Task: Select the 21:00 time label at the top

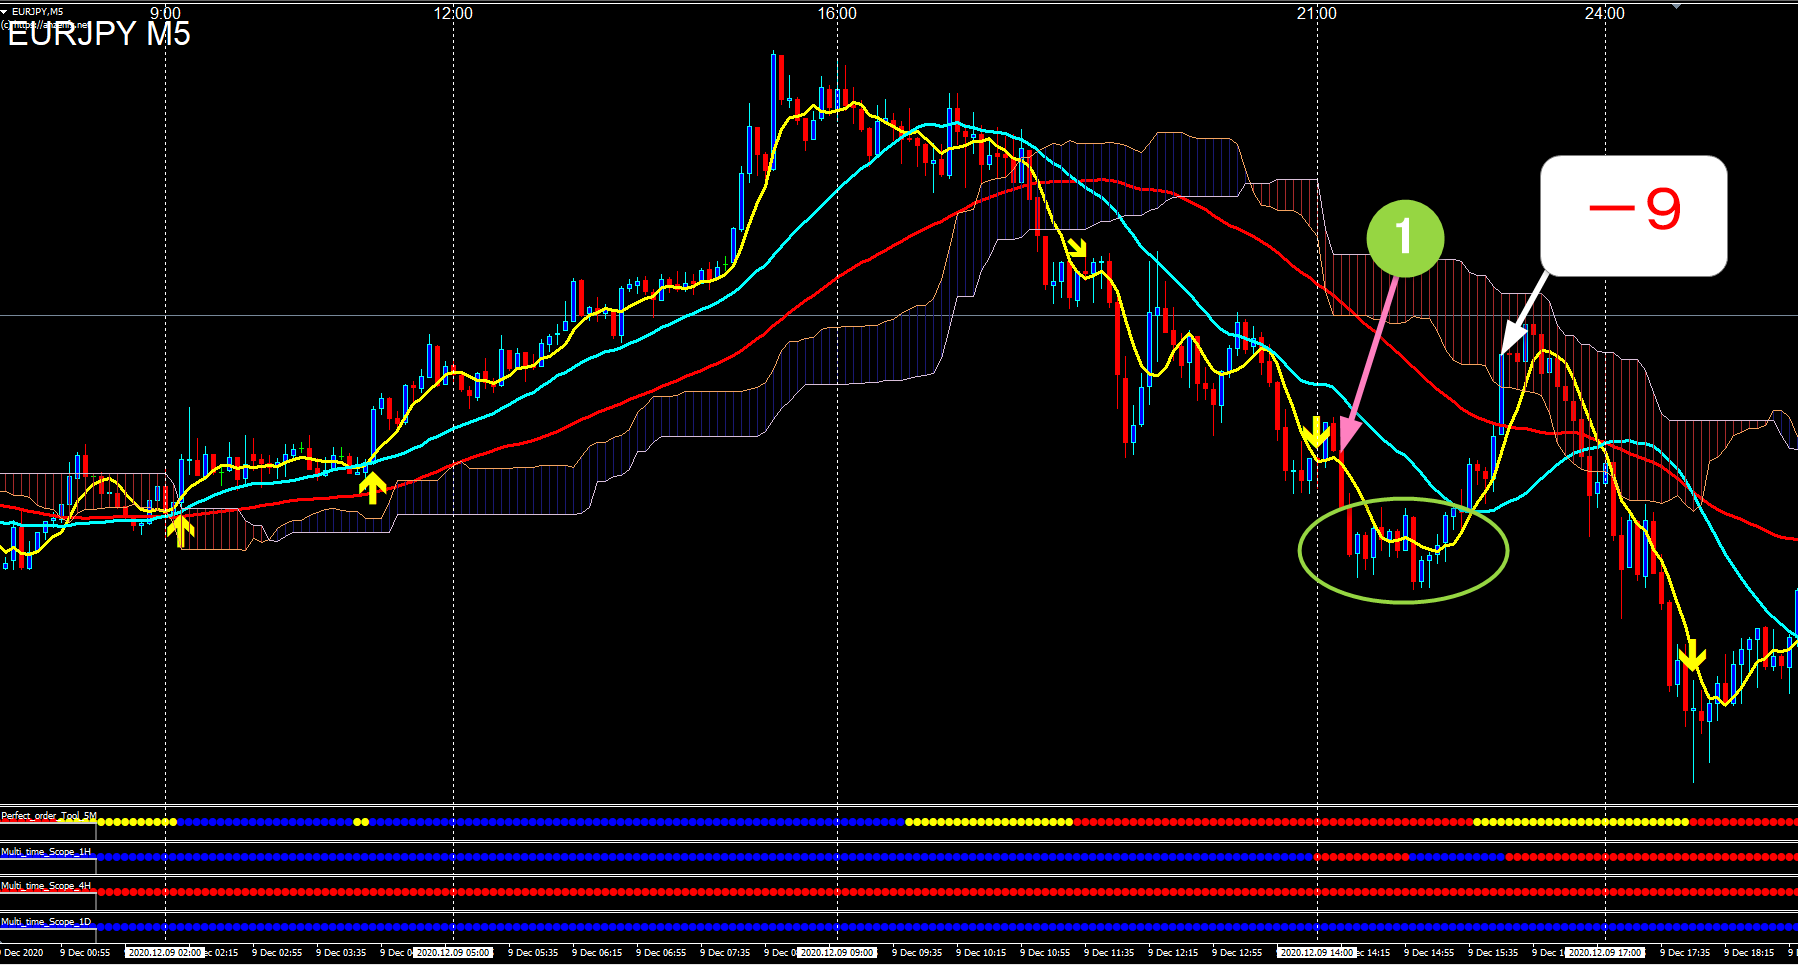Action: [1316, 13]
